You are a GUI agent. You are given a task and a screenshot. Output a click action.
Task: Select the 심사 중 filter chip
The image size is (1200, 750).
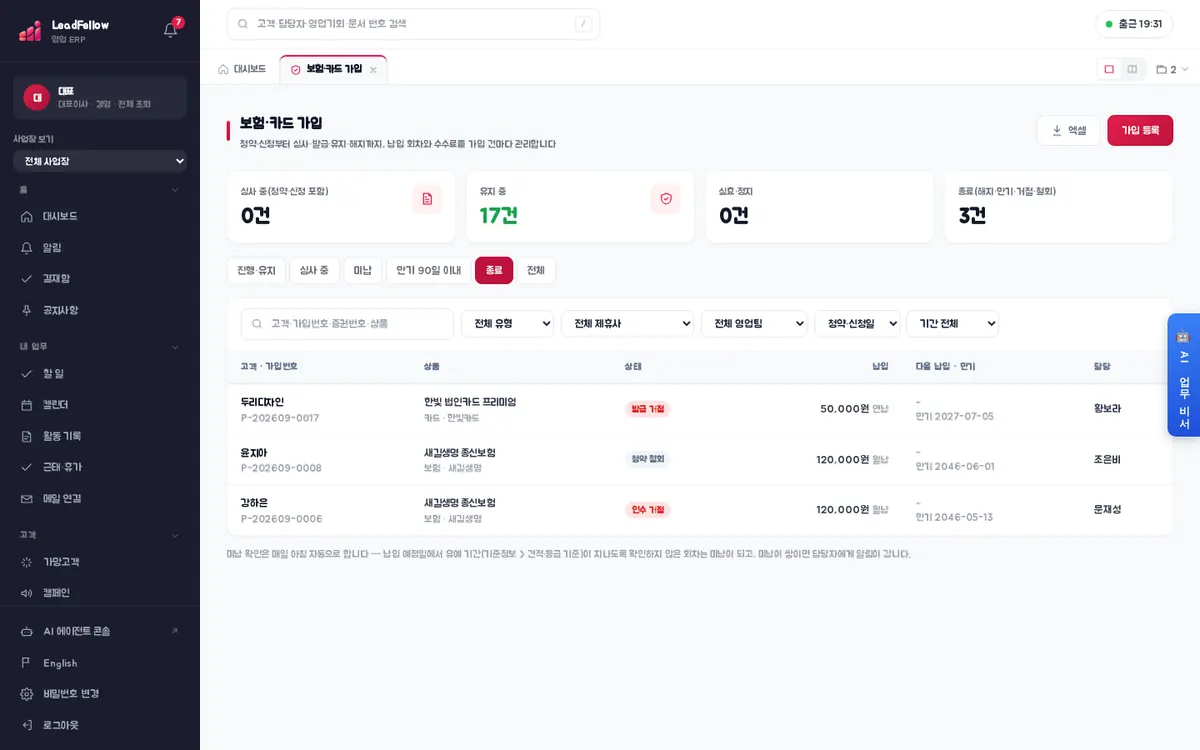(314, 270)
